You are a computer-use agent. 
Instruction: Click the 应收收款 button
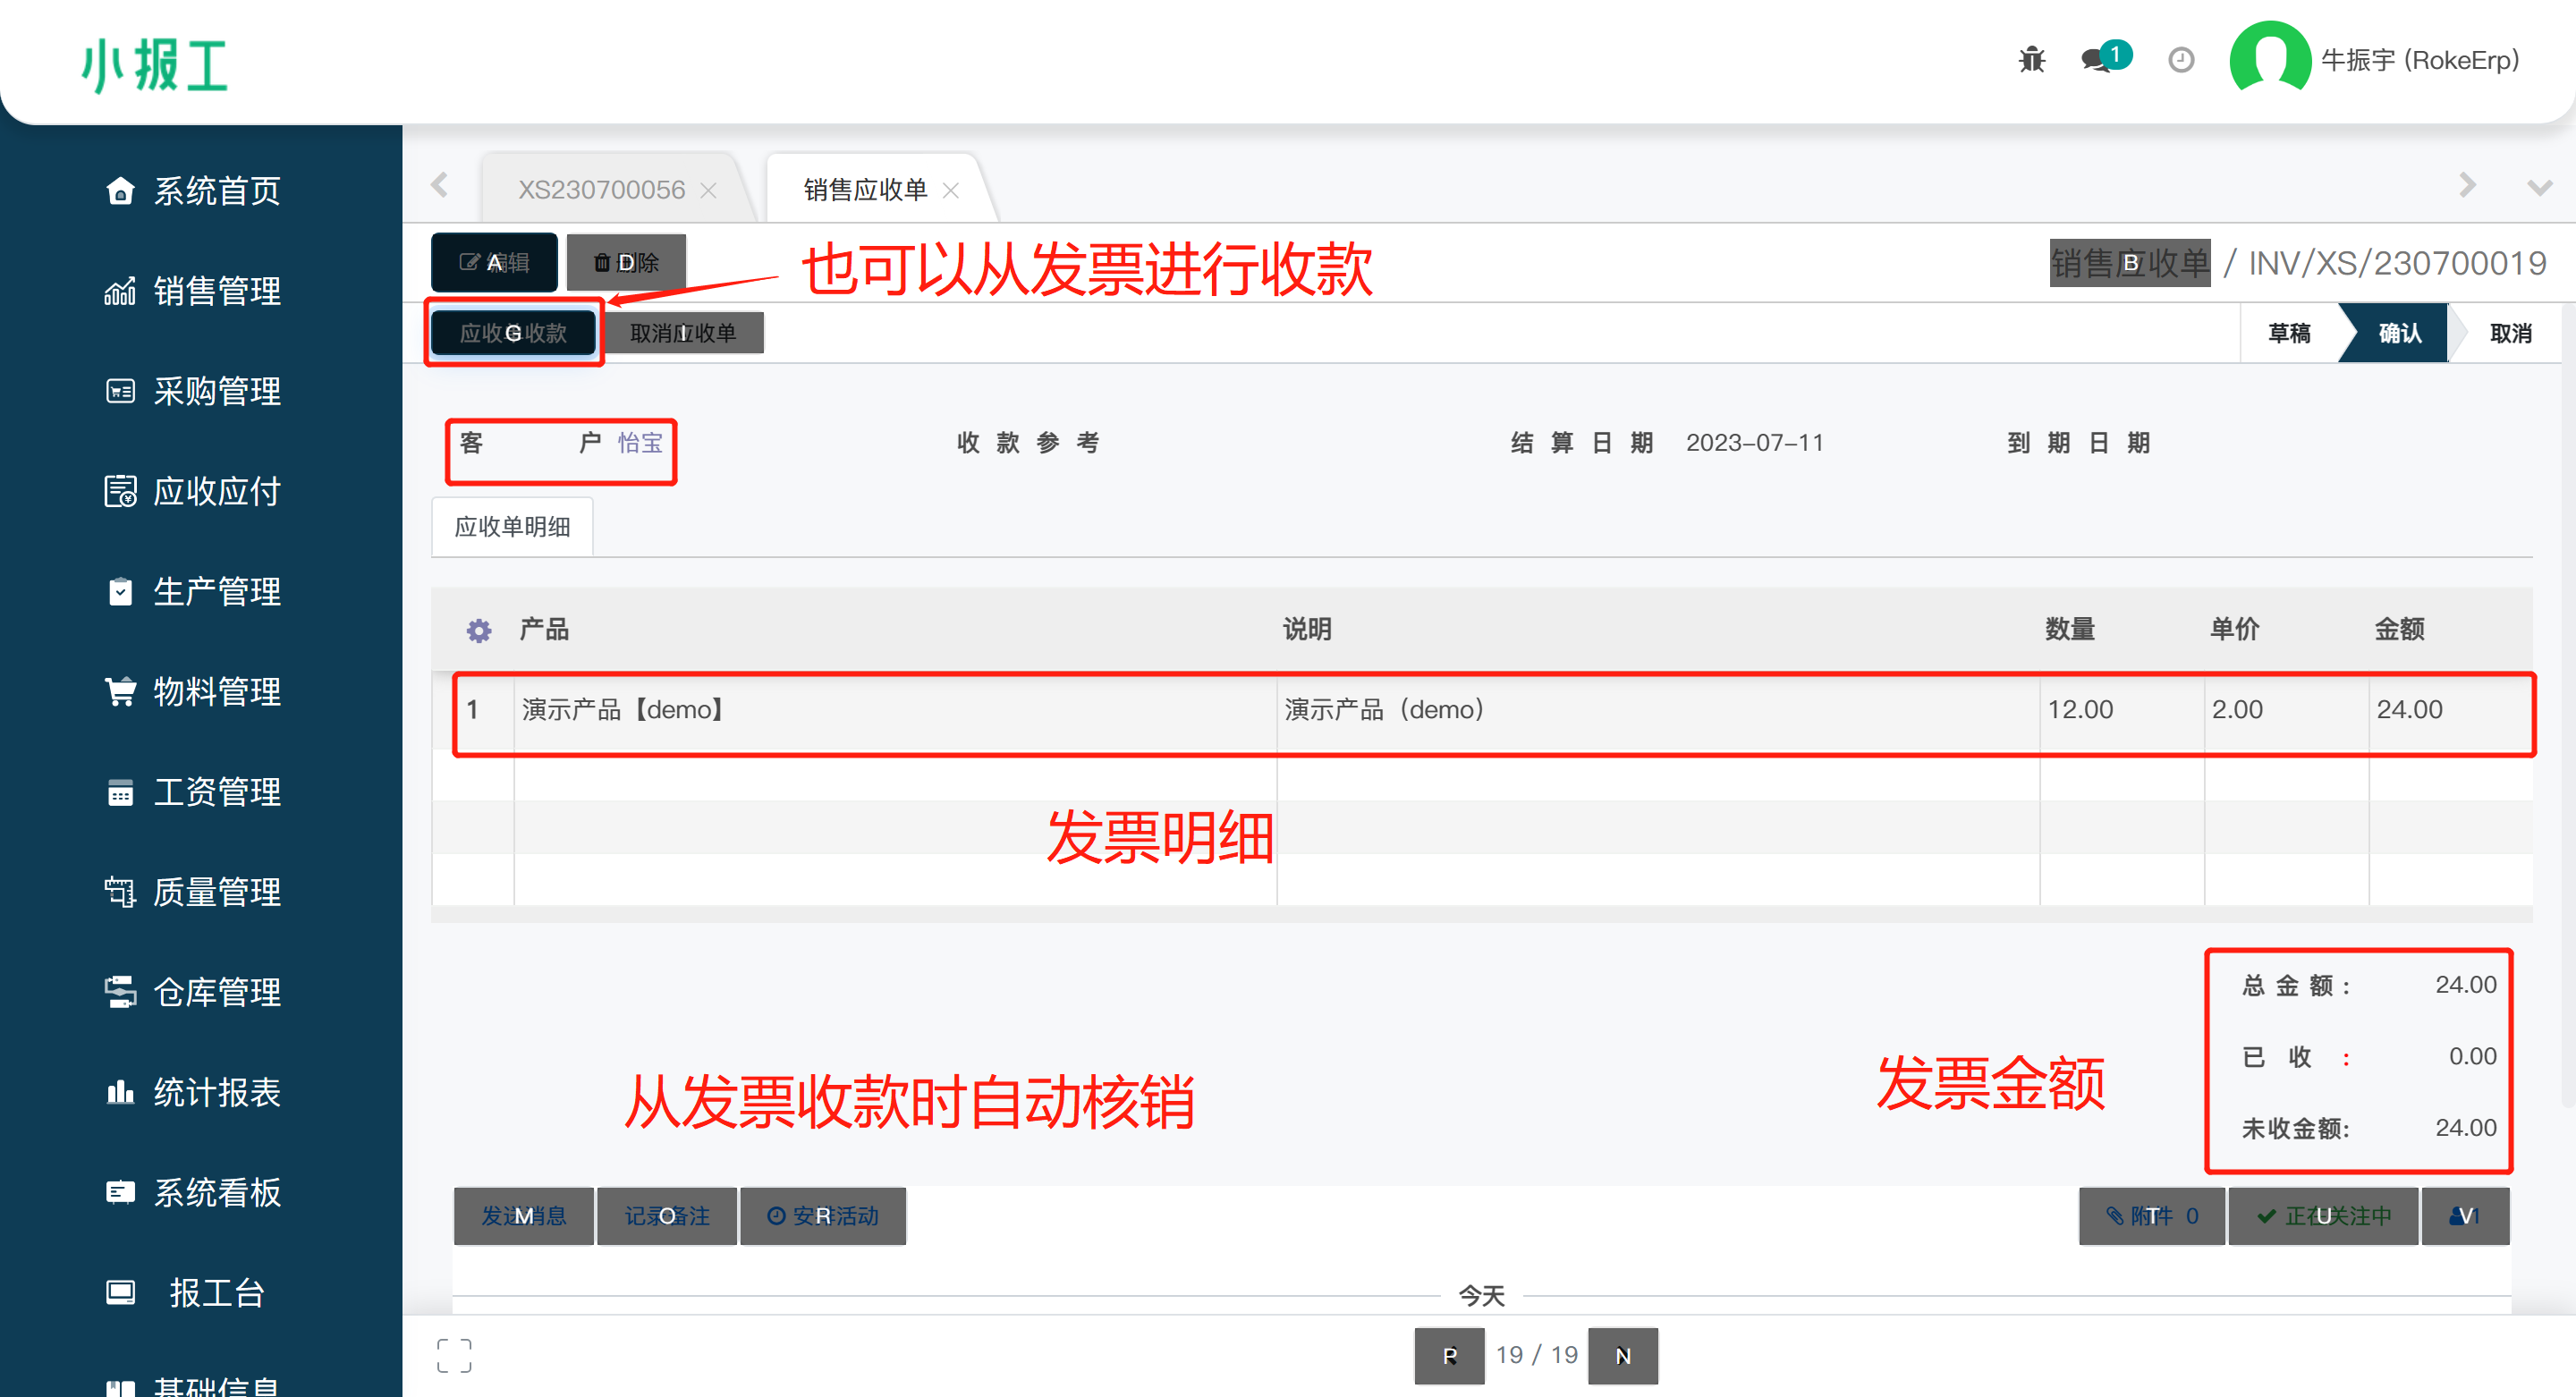click(514, 333)
